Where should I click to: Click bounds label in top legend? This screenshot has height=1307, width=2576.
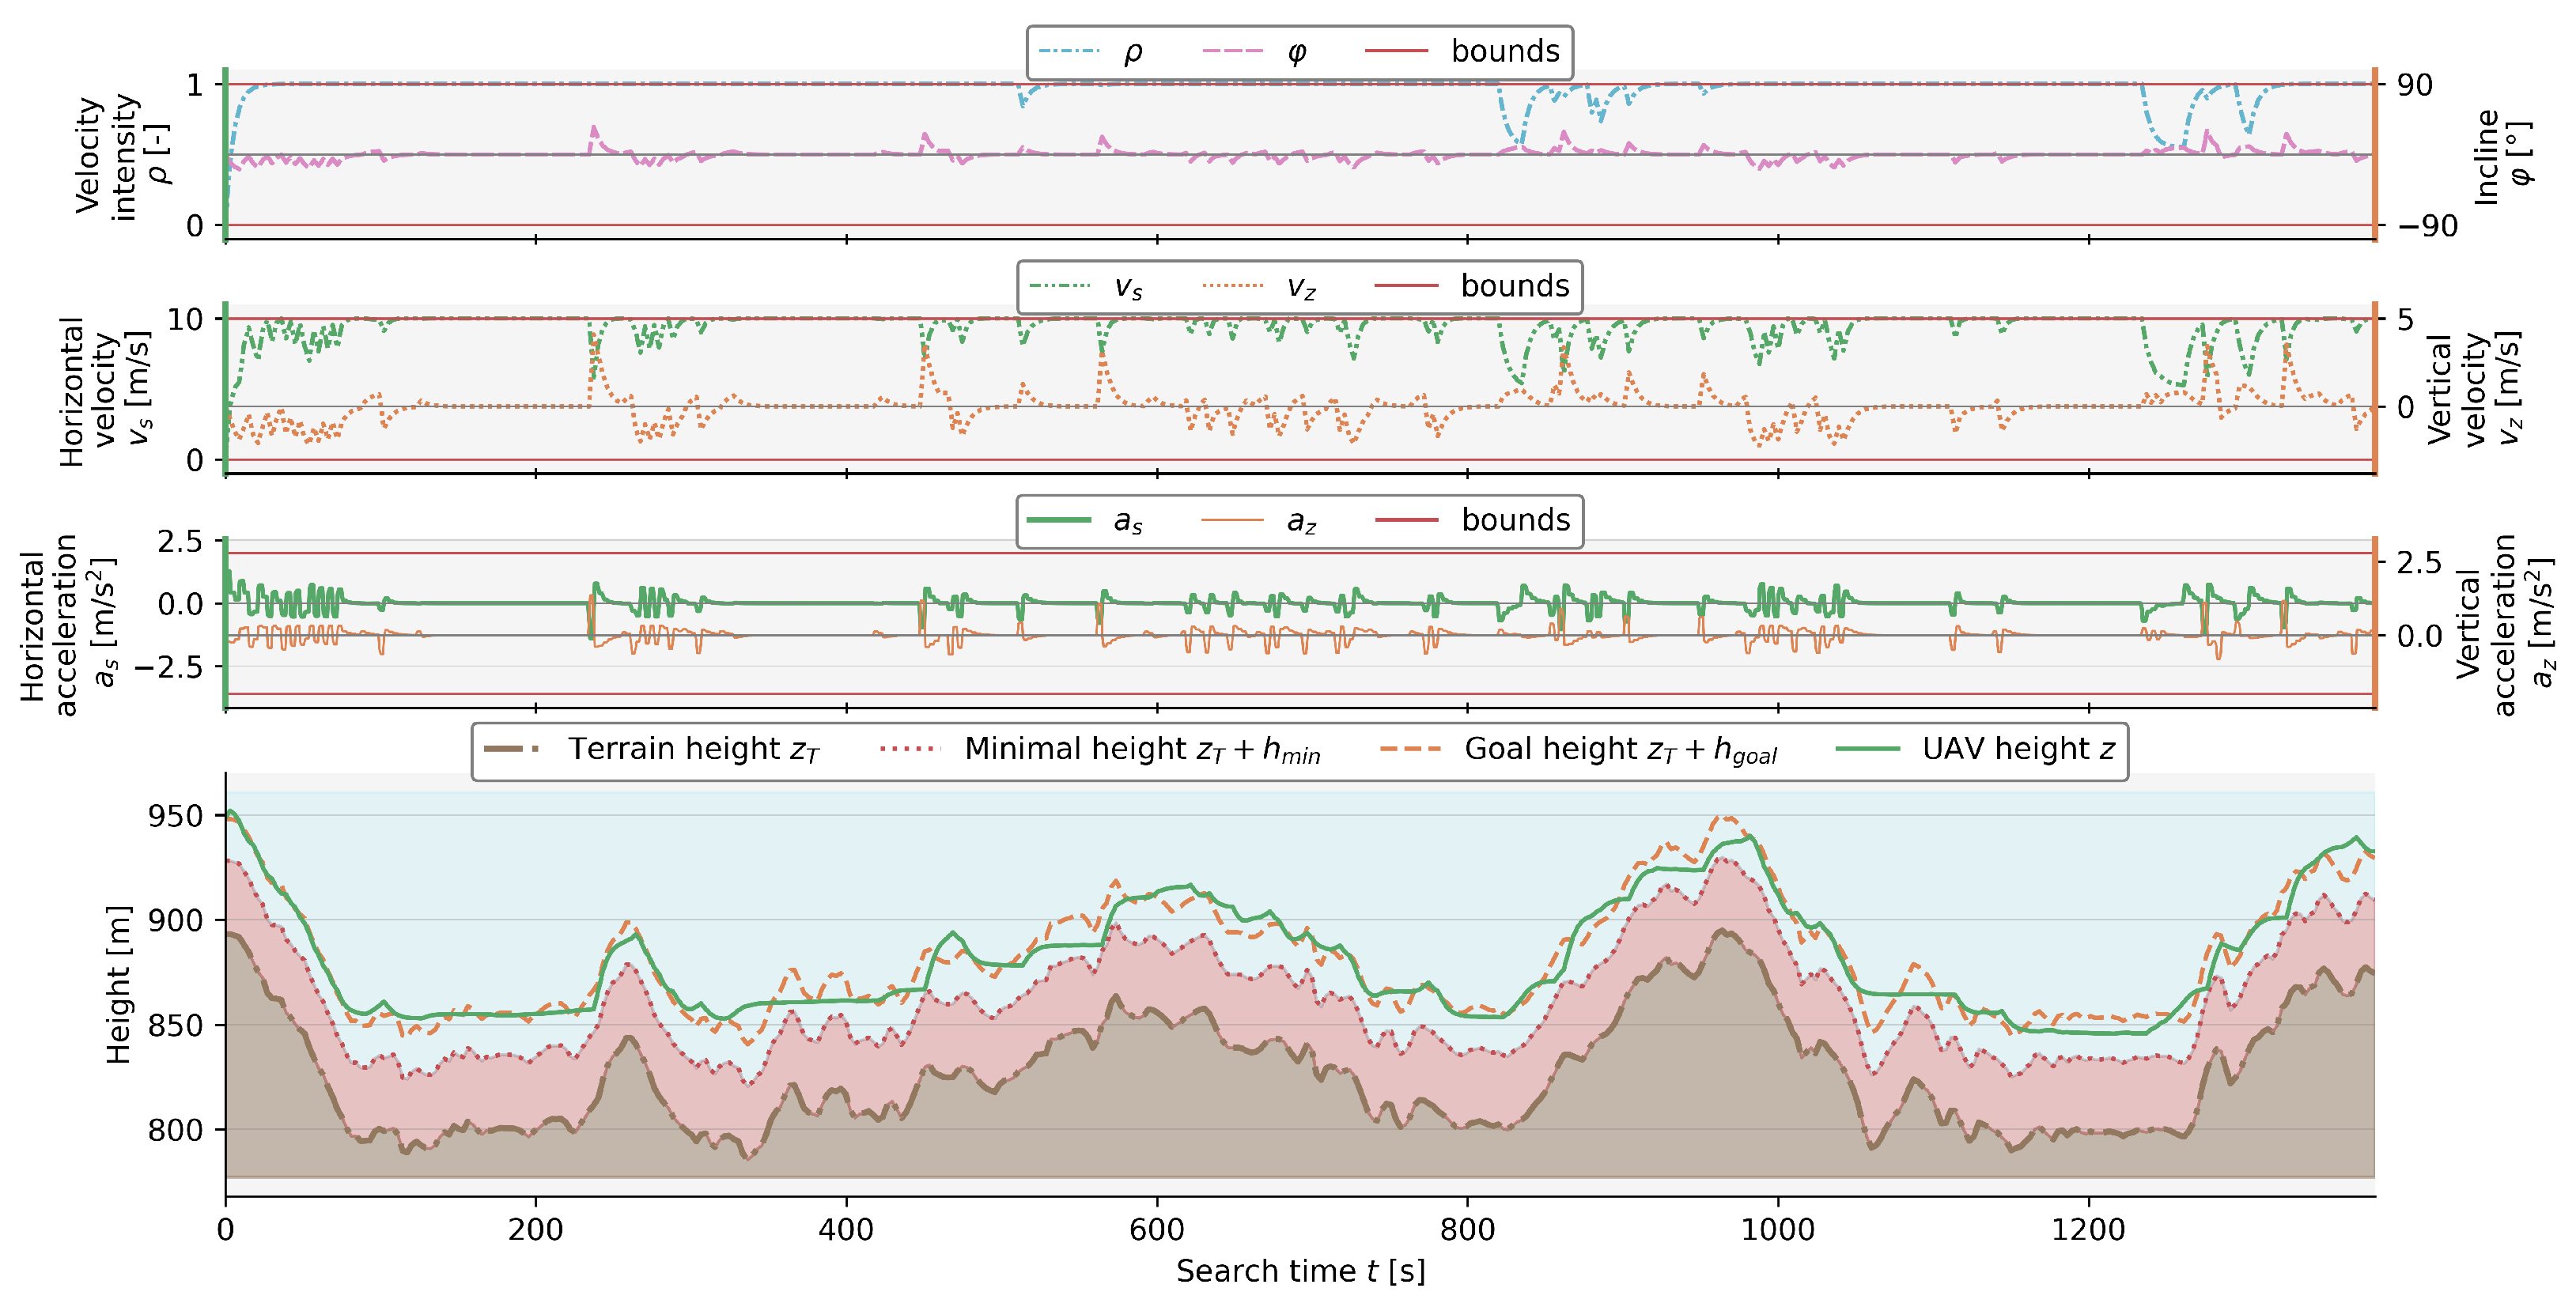tap(1505, 51)
